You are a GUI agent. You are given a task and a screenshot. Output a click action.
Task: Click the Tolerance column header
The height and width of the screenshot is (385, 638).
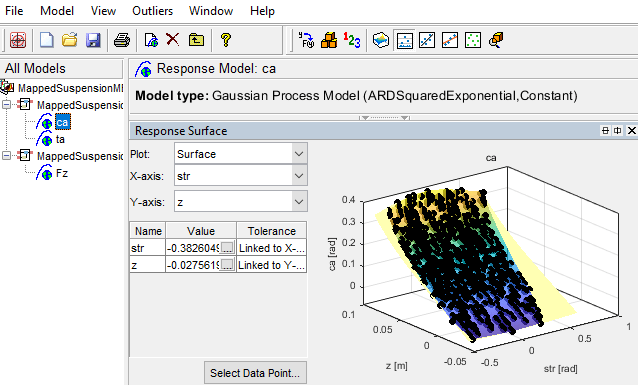(x=271, y=231)
